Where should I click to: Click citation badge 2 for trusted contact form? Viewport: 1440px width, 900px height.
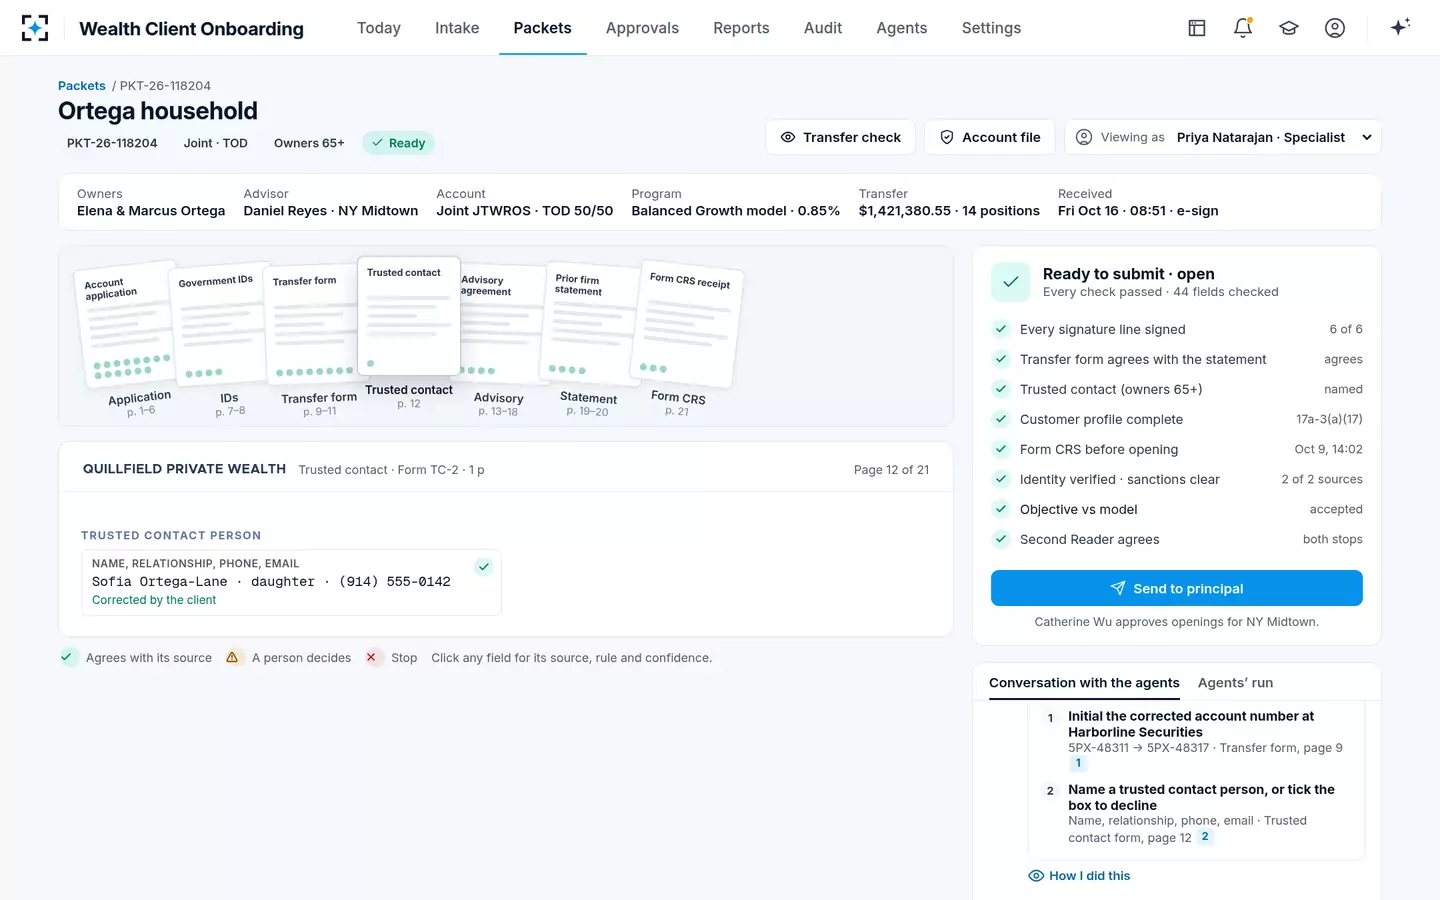coord(1205,837)
